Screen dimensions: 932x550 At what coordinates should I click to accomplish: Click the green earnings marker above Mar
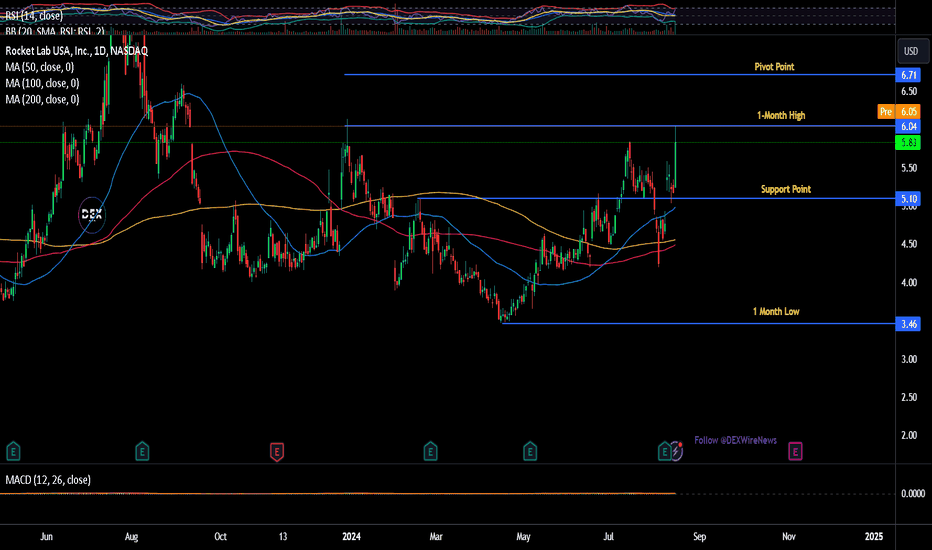pyautogui.click(x=430, y=451)
